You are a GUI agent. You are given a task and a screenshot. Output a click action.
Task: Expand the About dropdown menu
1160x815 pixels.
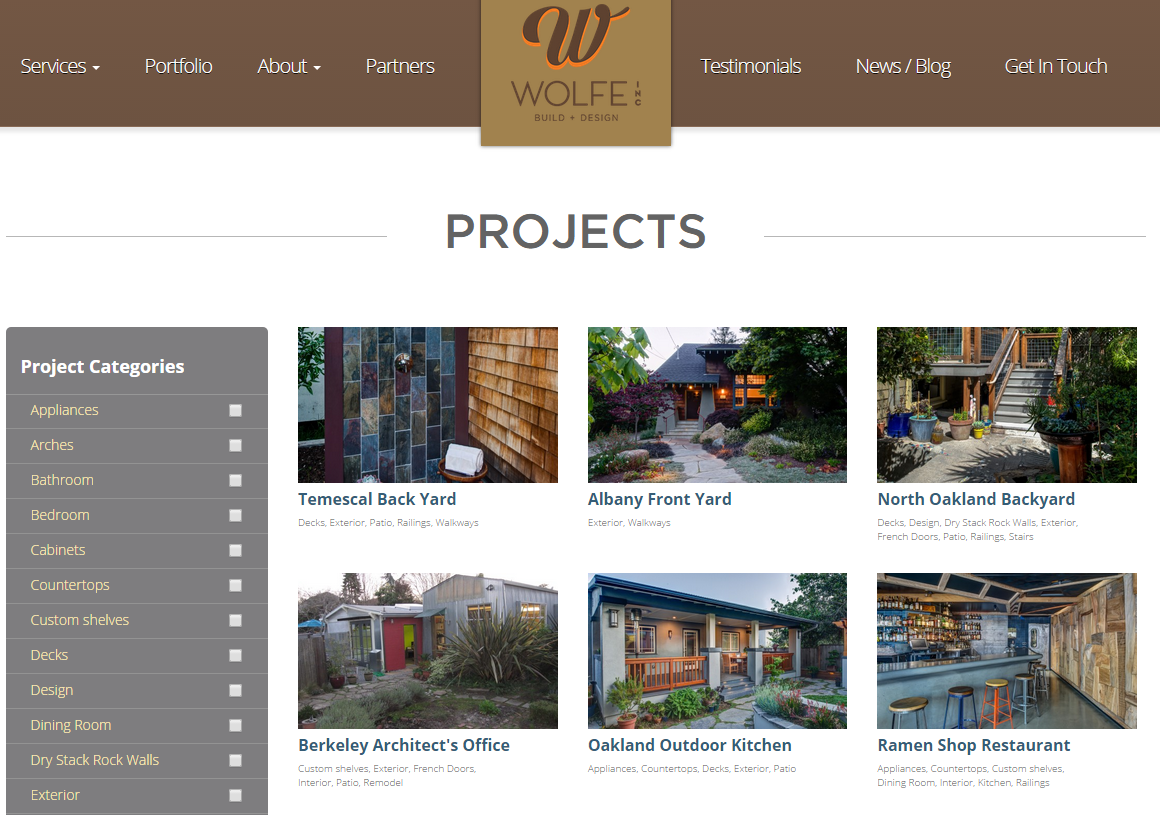(x=289, y=66)
